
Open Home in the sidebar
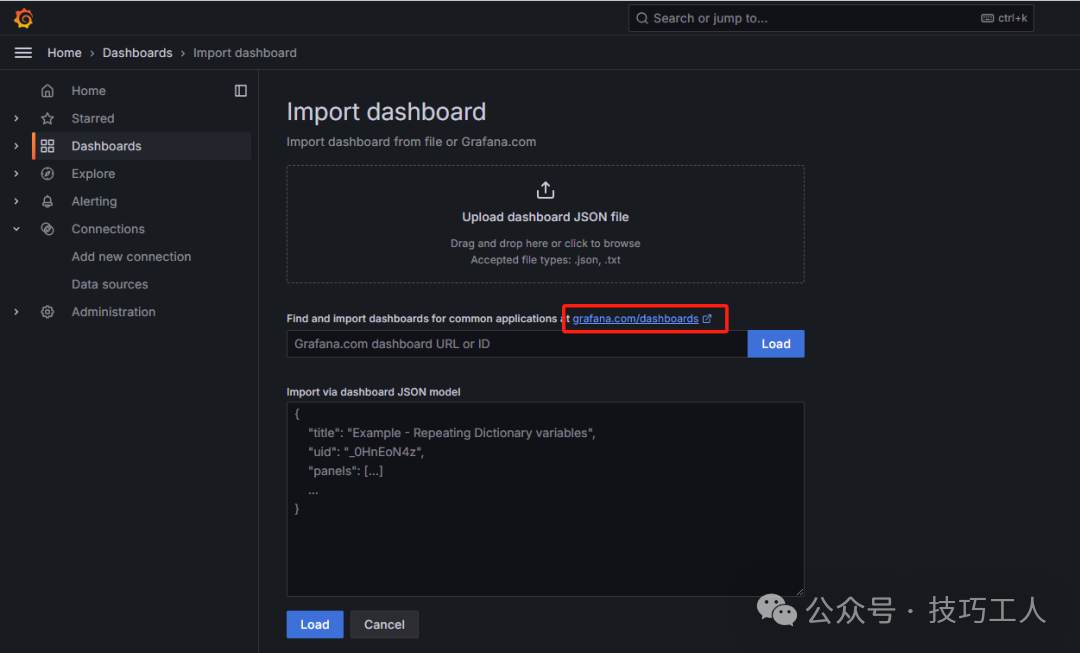[89, 91]
